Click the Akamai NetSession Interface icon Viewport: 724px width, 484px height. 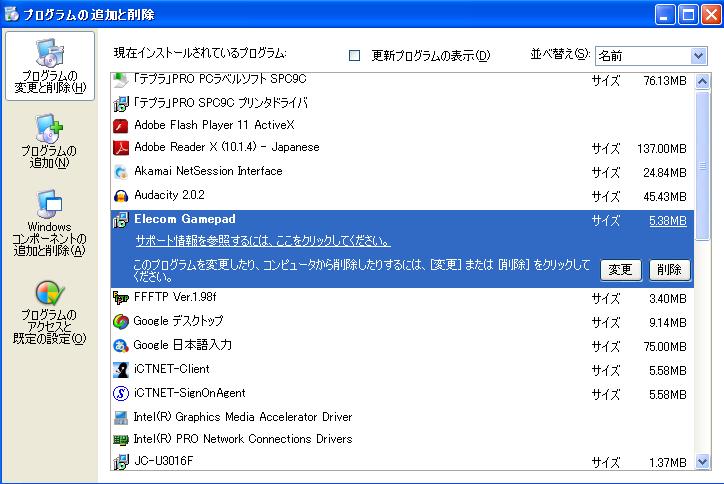[x=121, y=172]
